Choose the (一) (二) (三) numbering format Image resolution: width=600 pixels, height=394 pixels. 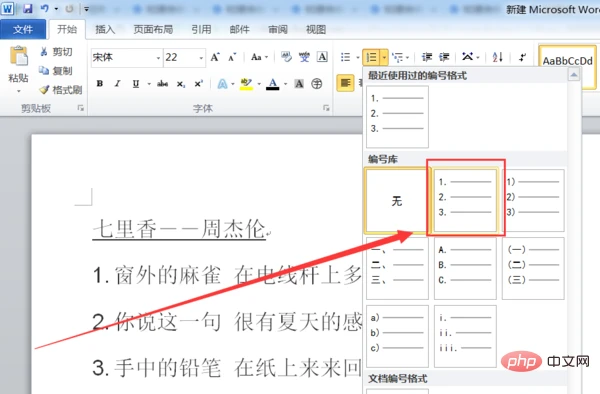coord(533,268)
